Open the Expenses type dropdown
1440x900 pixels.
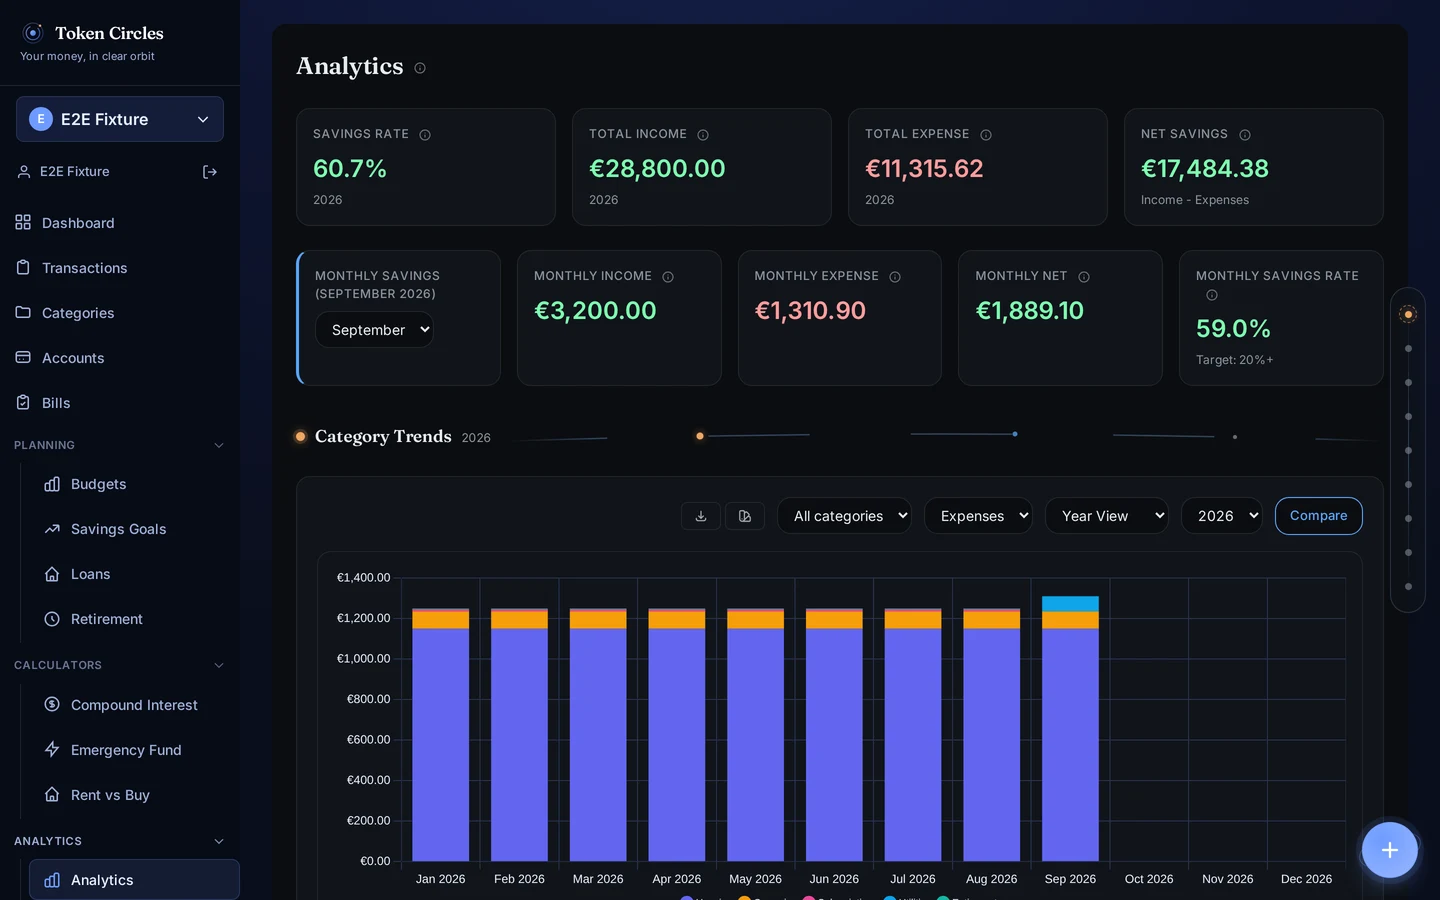pos(978,516)
